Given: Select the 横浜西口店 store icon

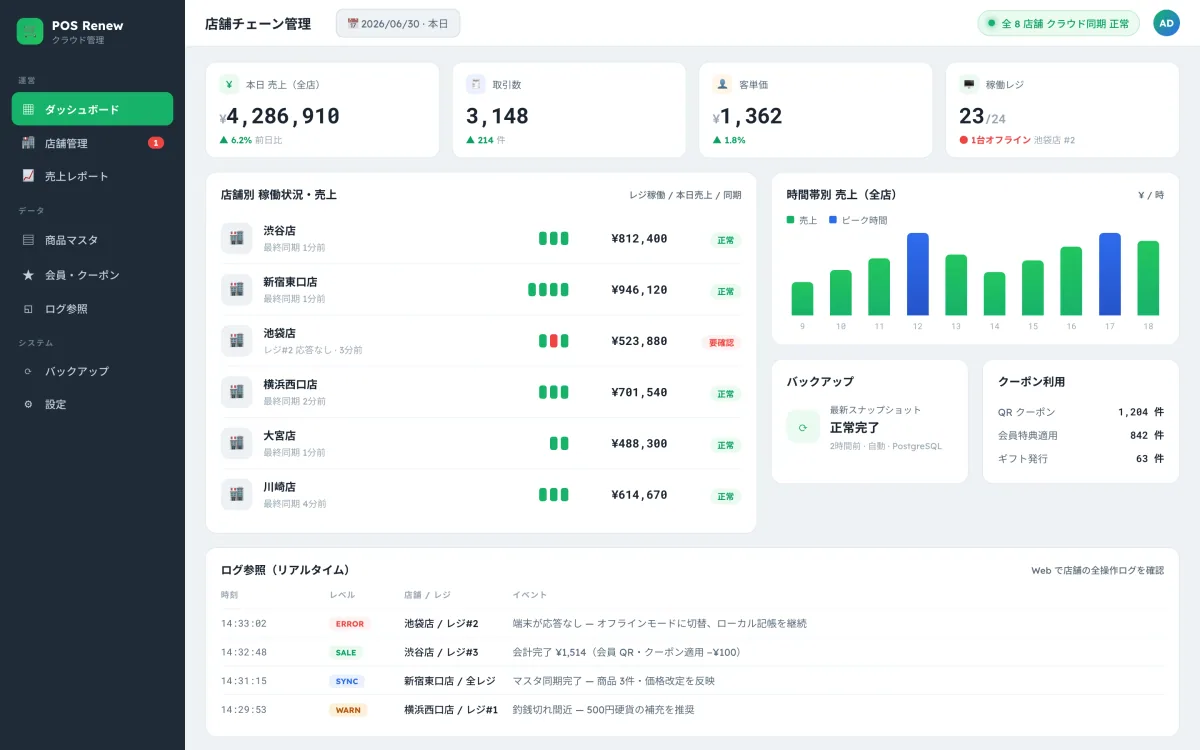Looking at the screenshot, I should (237, 392).
